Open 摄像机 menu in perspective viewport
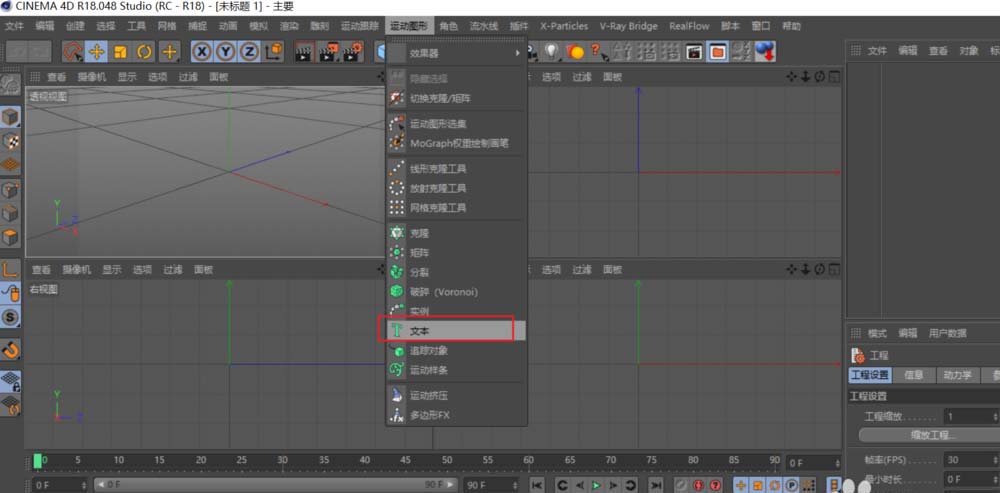This screenshot has height=493, width=1000. click(92, 77)
